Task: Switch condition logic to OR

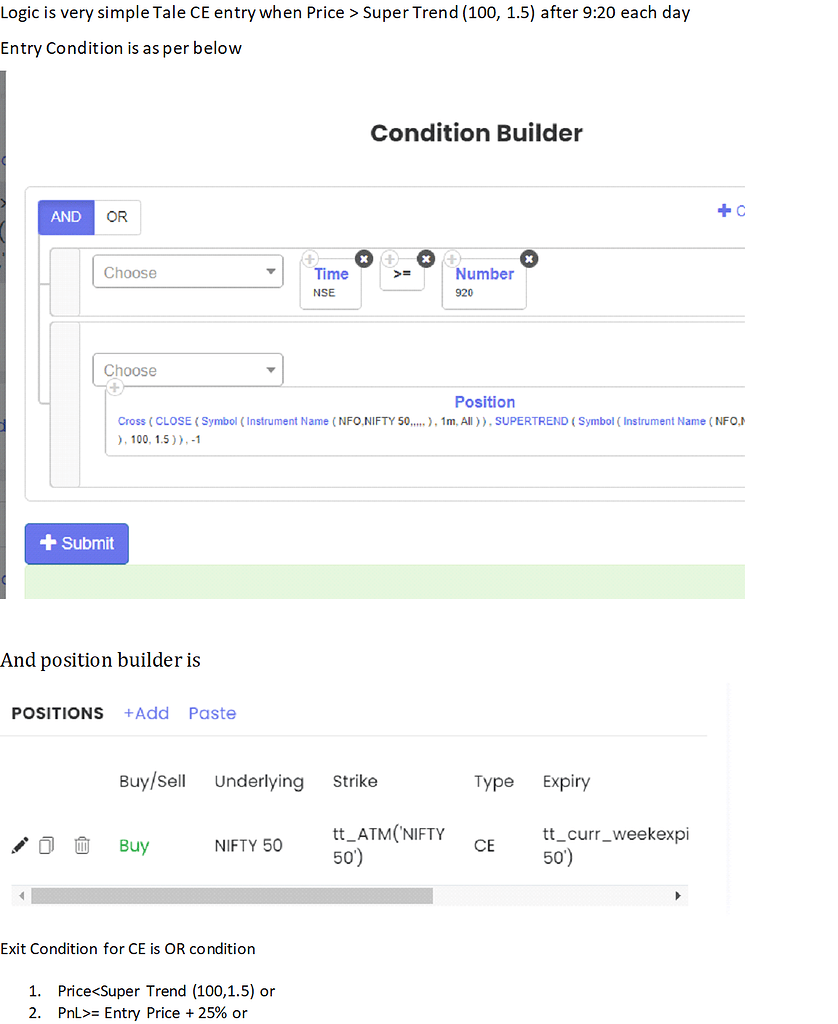Action: click(117, 217)
